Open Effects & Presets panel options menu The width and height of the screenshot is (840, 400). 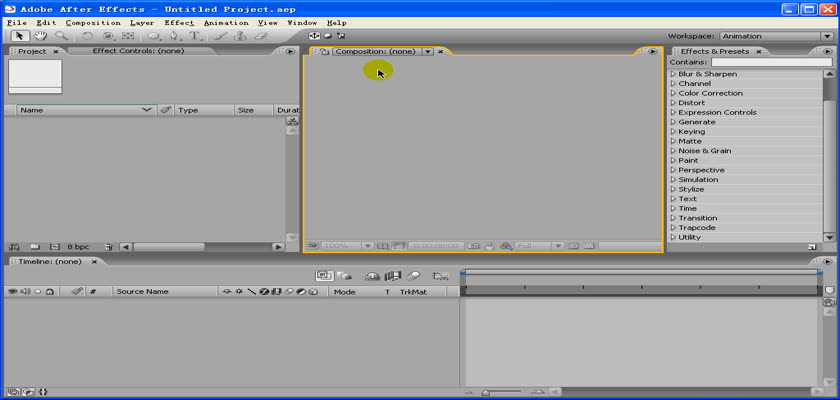coord(829,51)
